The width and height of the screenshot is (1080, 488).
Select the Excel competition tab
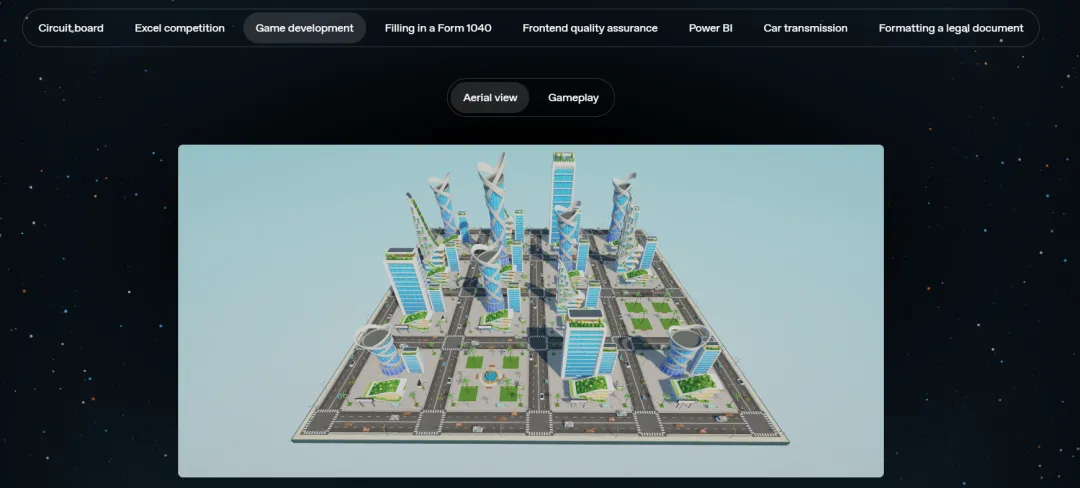[x=180, y=28]
